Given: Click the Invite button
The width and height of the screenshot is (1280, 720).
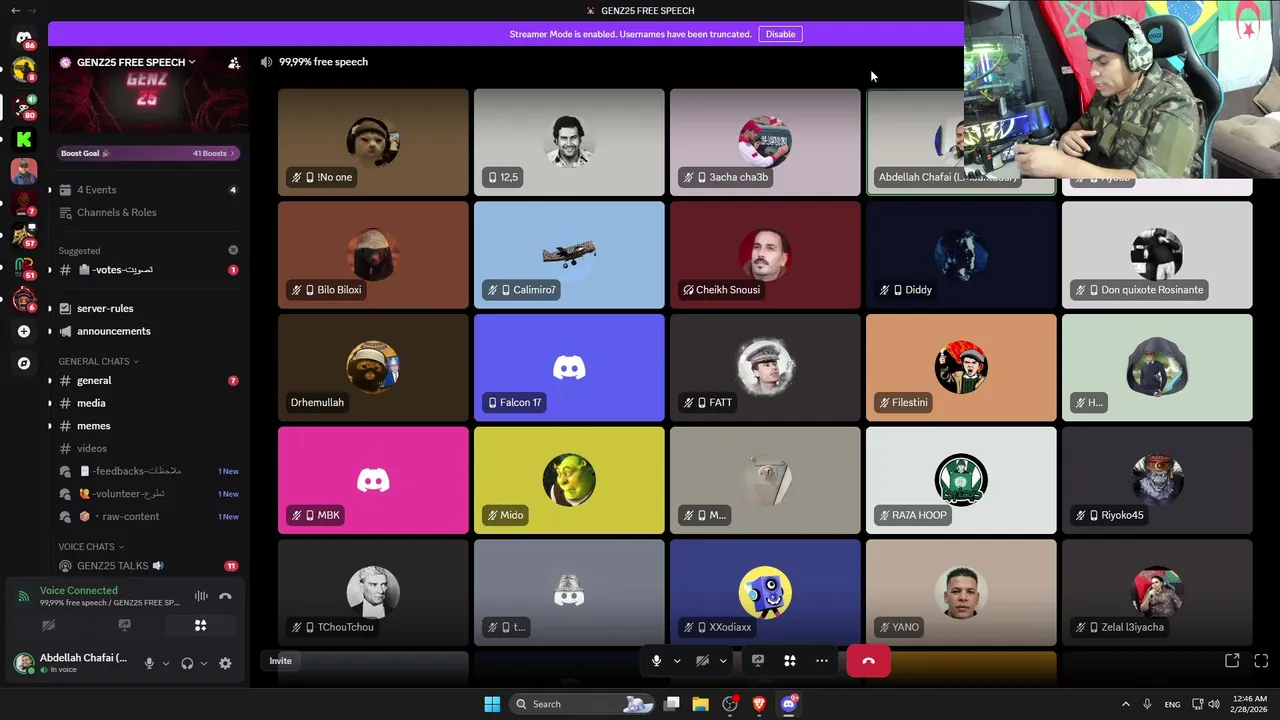Looking at the screenshot, I should [x=280, y=660].
